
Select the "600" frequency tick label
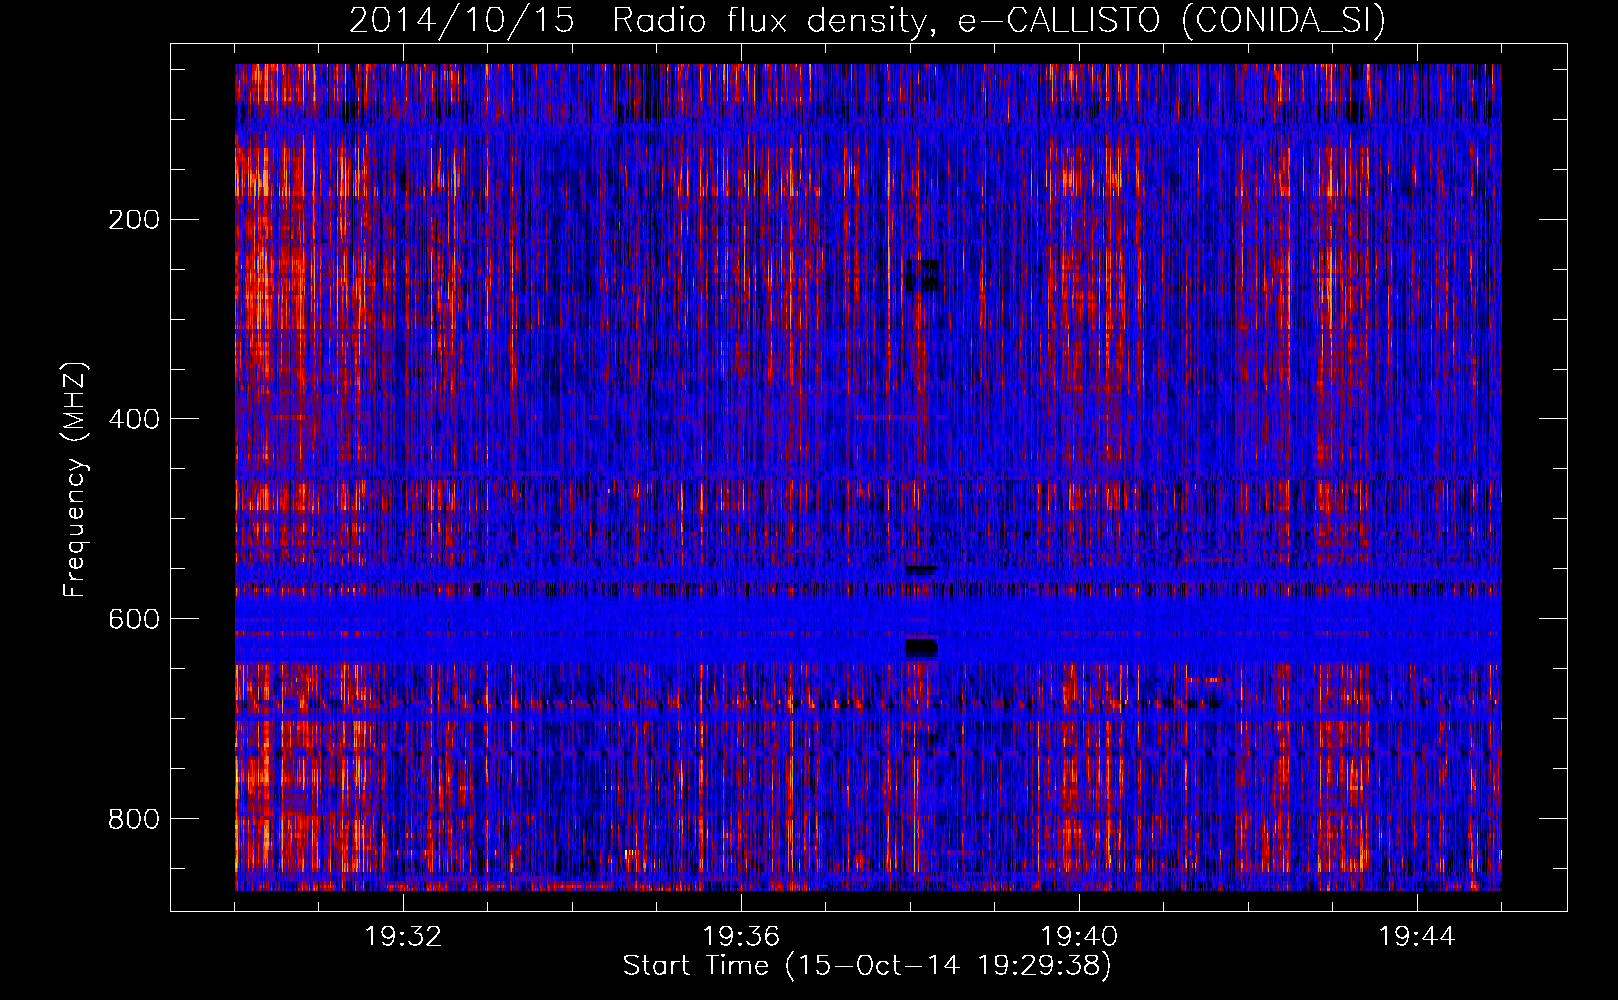tap(134, 619)
